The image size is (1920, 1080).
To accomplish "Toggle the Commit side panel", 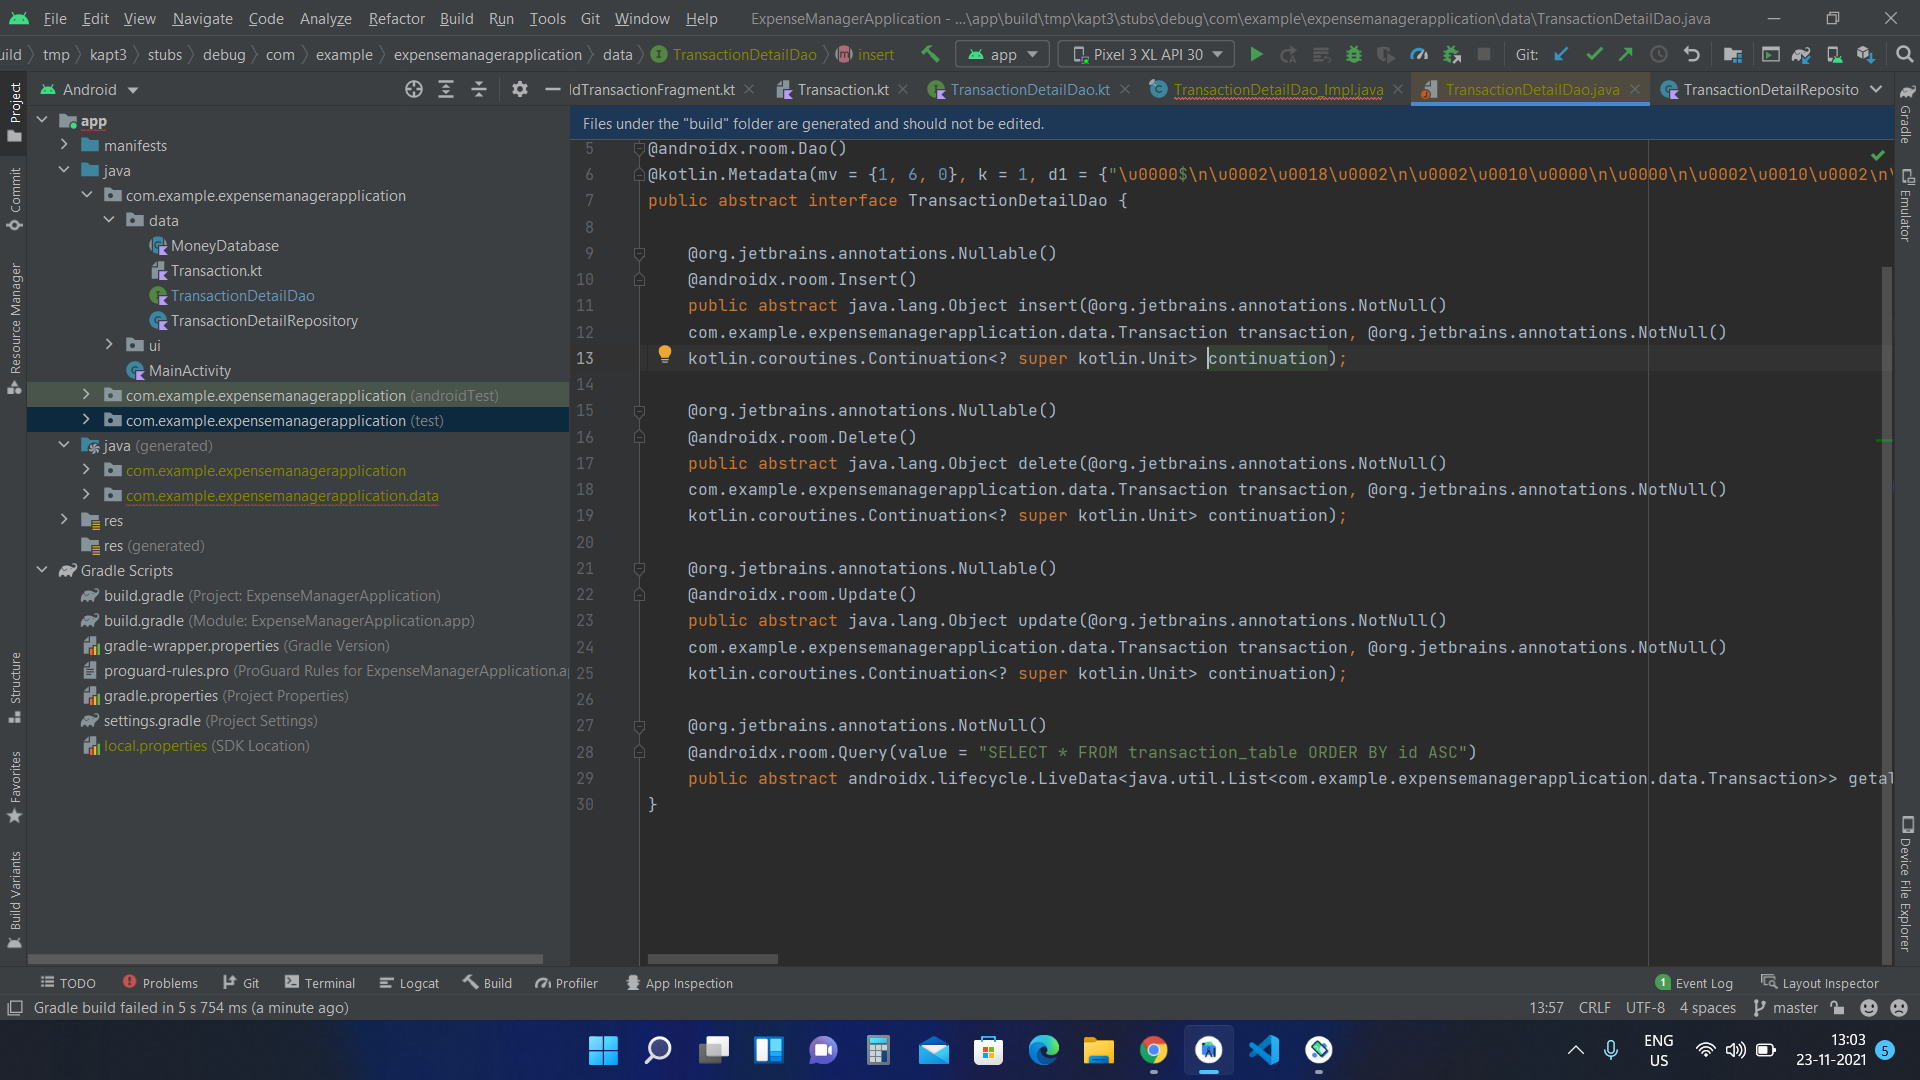I will click(14, 198).
